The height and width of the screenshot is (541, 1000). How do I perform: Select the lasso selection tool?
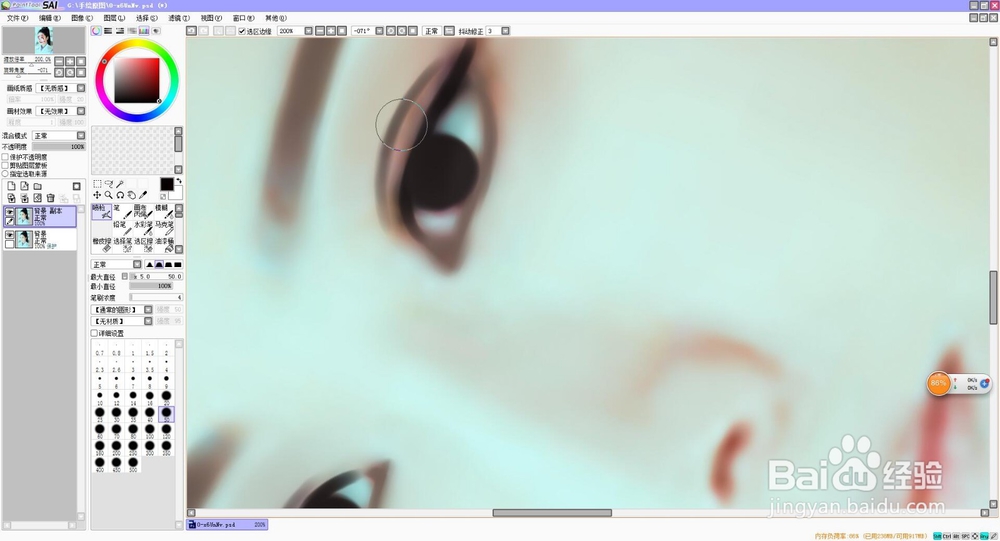[x=108, y=184]
